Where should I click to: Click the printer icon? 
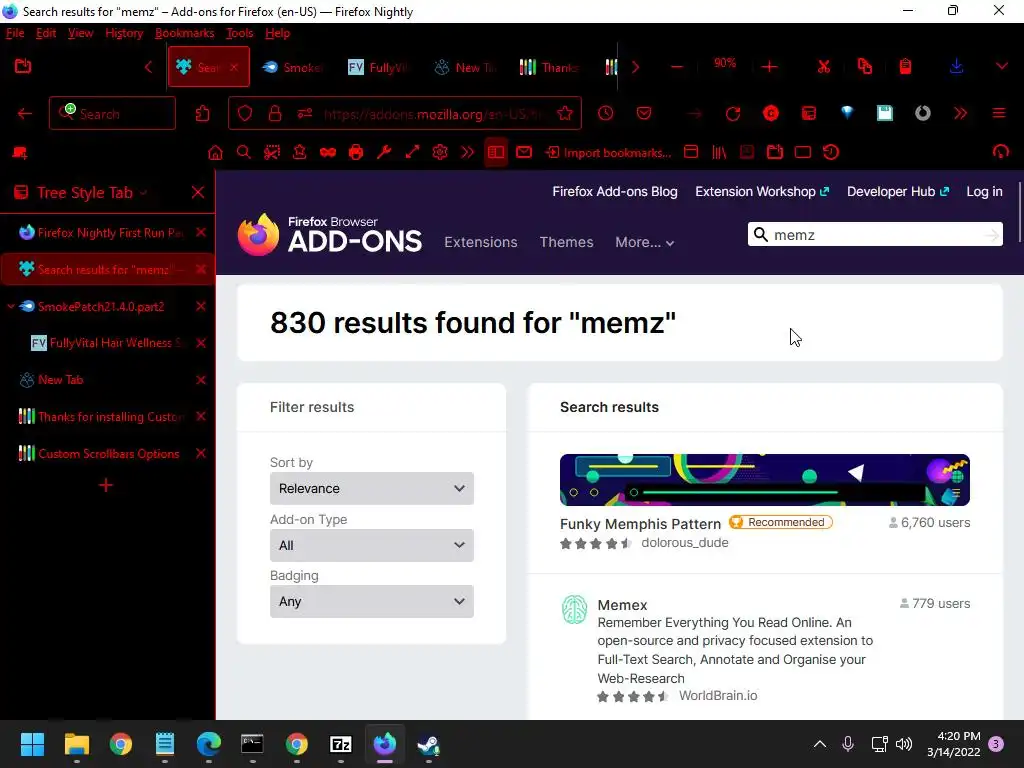[x=356, y=153]
